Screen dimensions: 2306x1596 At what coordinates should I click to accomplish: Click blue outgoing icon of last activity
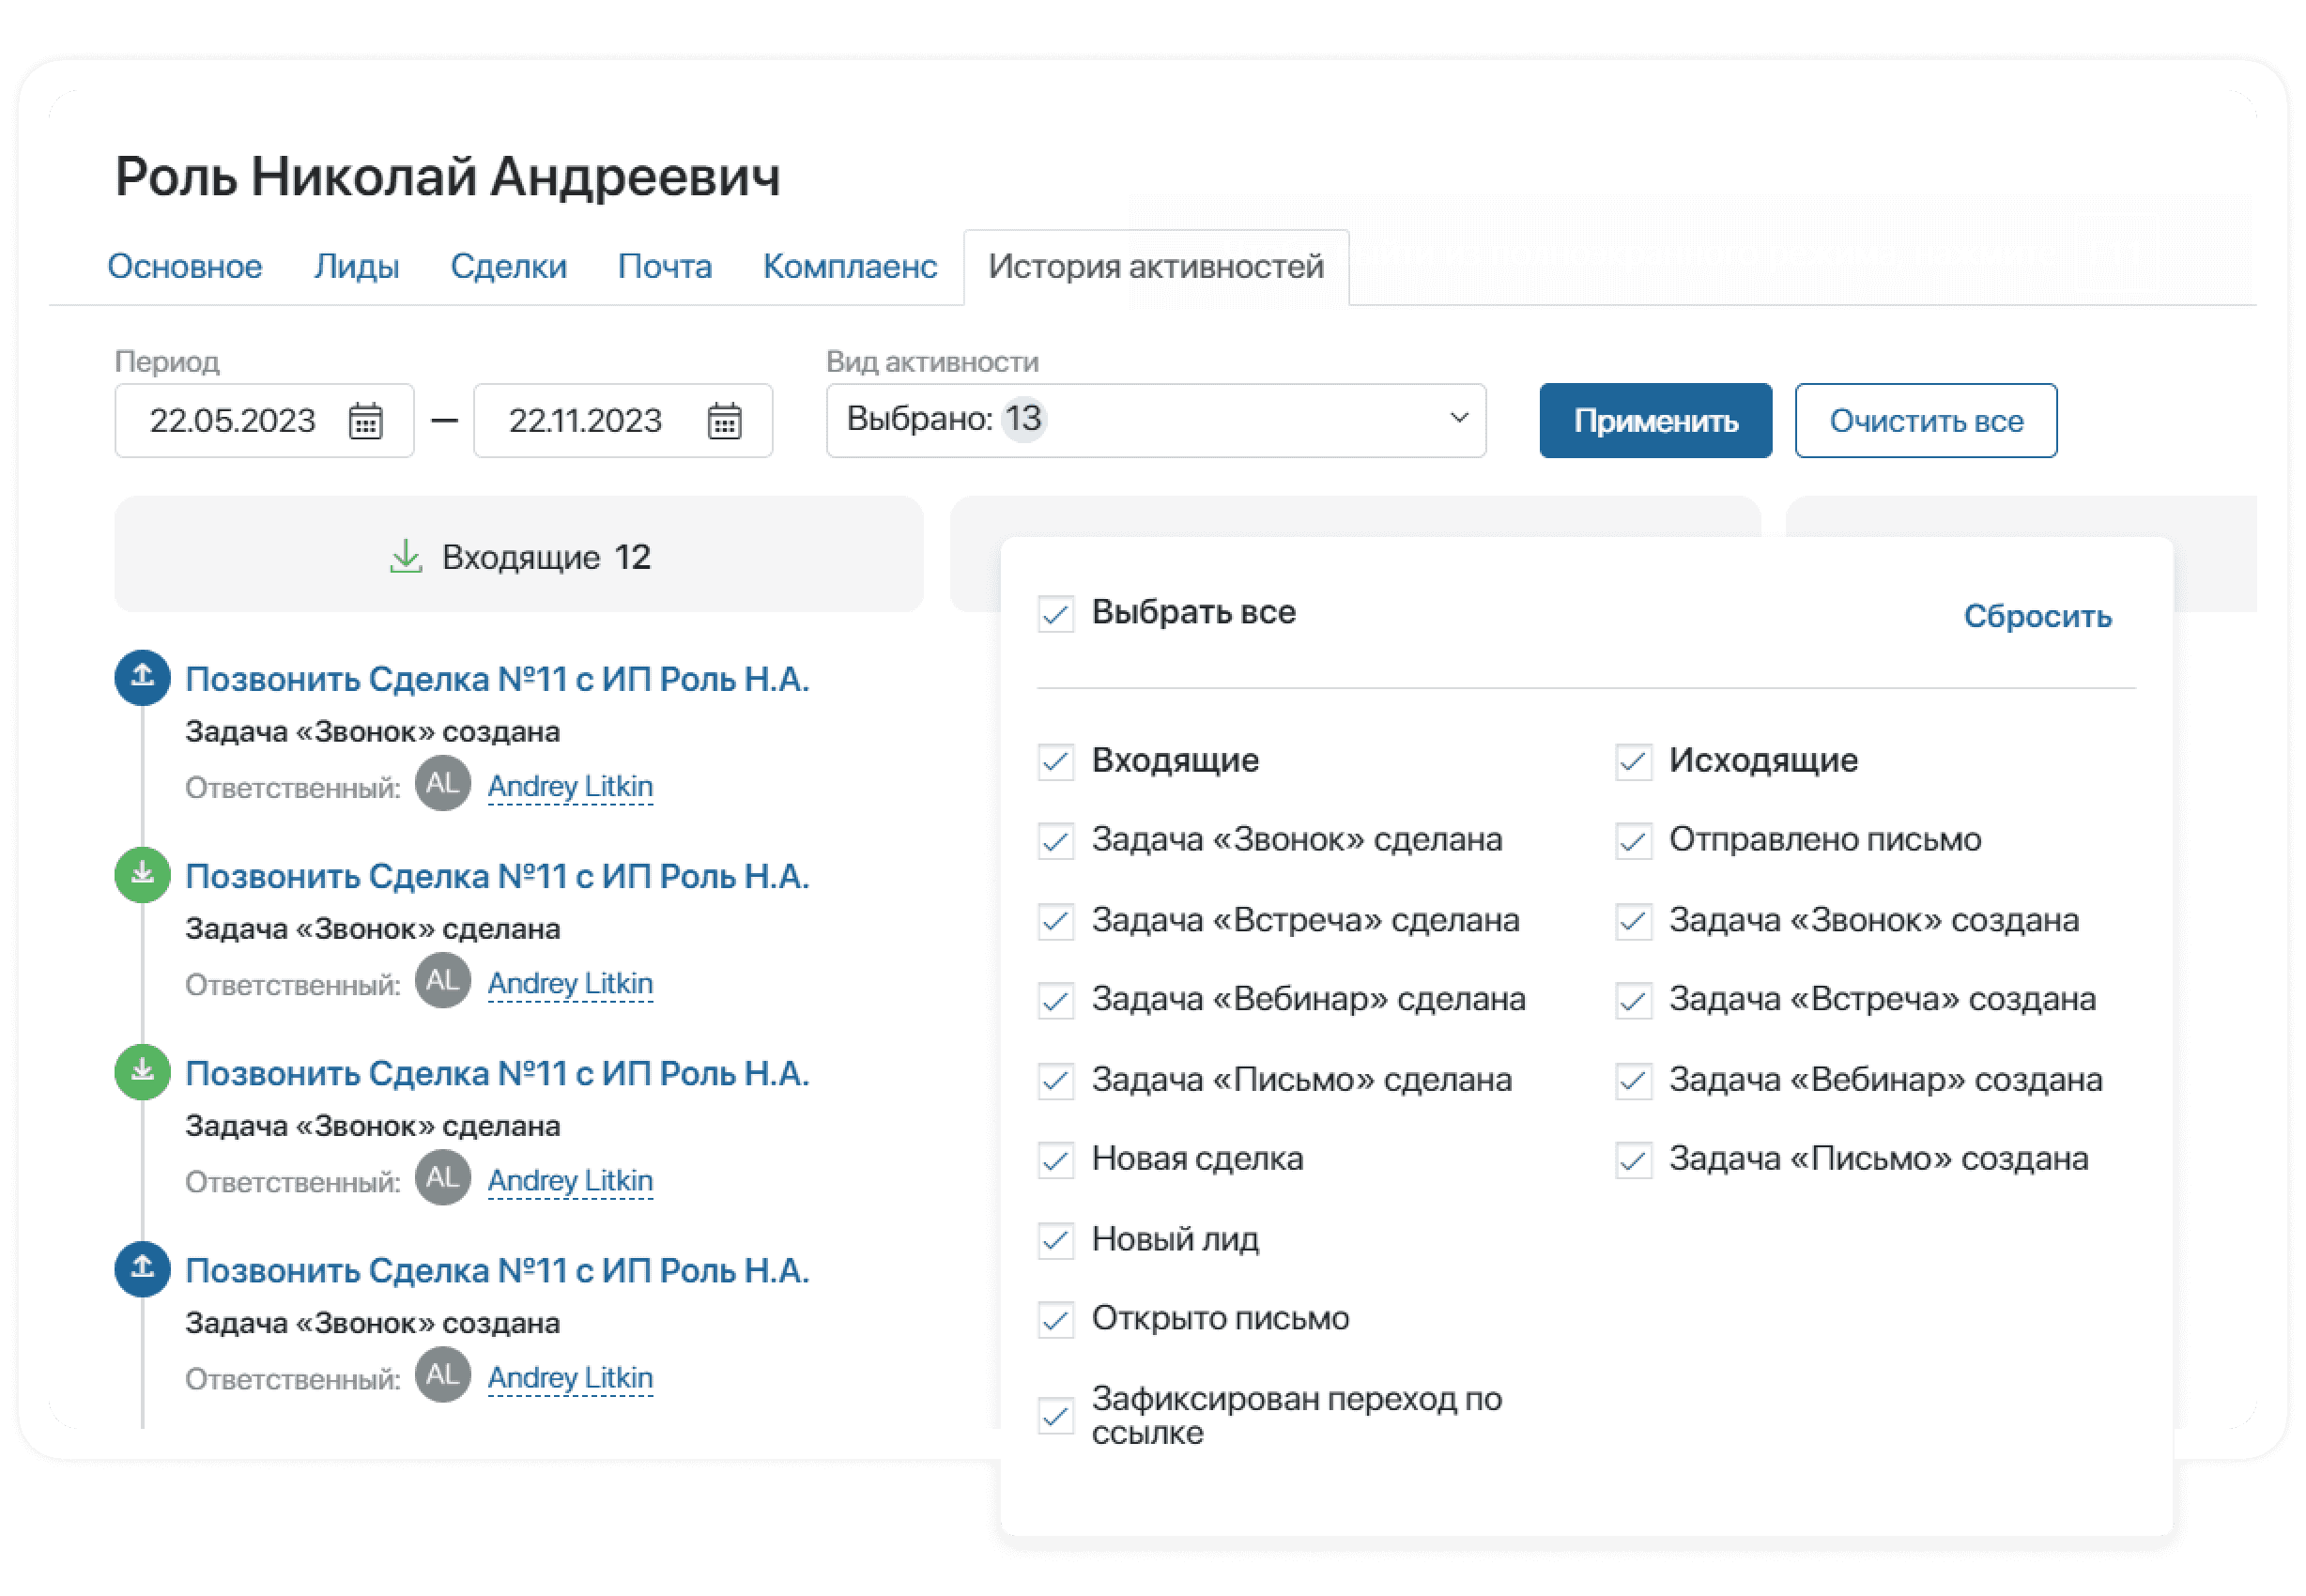[143, 1269]
